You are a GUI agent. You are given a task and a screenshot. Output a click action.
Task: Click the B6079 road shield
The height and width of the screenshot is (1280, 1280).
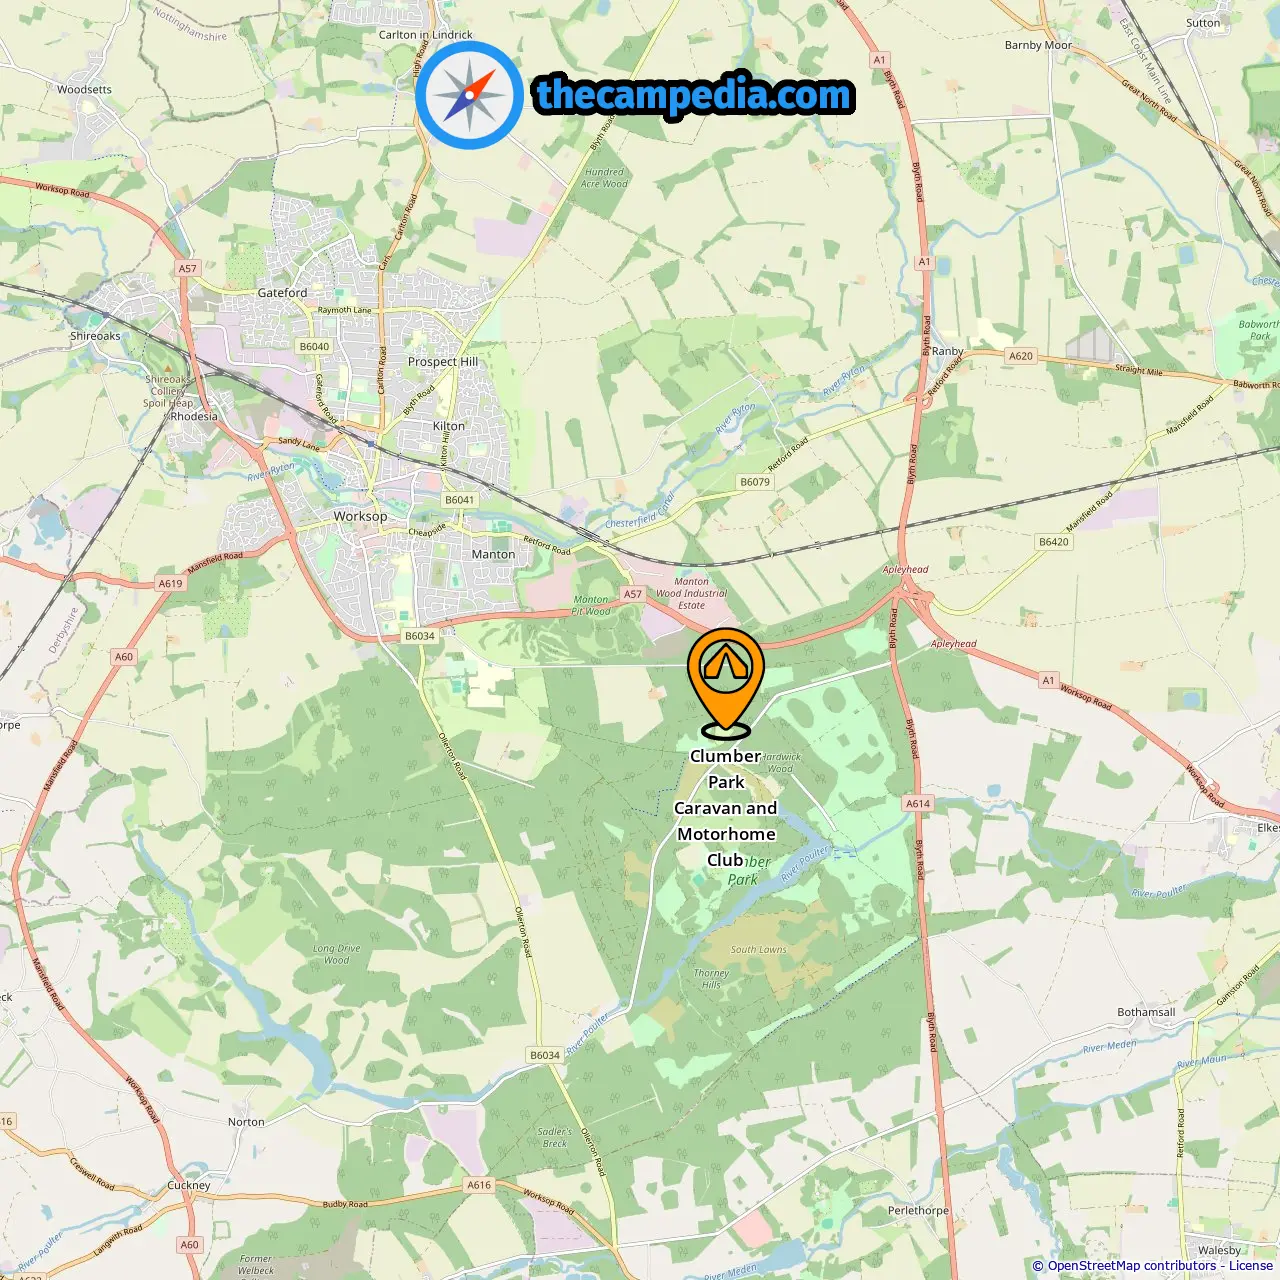click(x=755, y=482)
